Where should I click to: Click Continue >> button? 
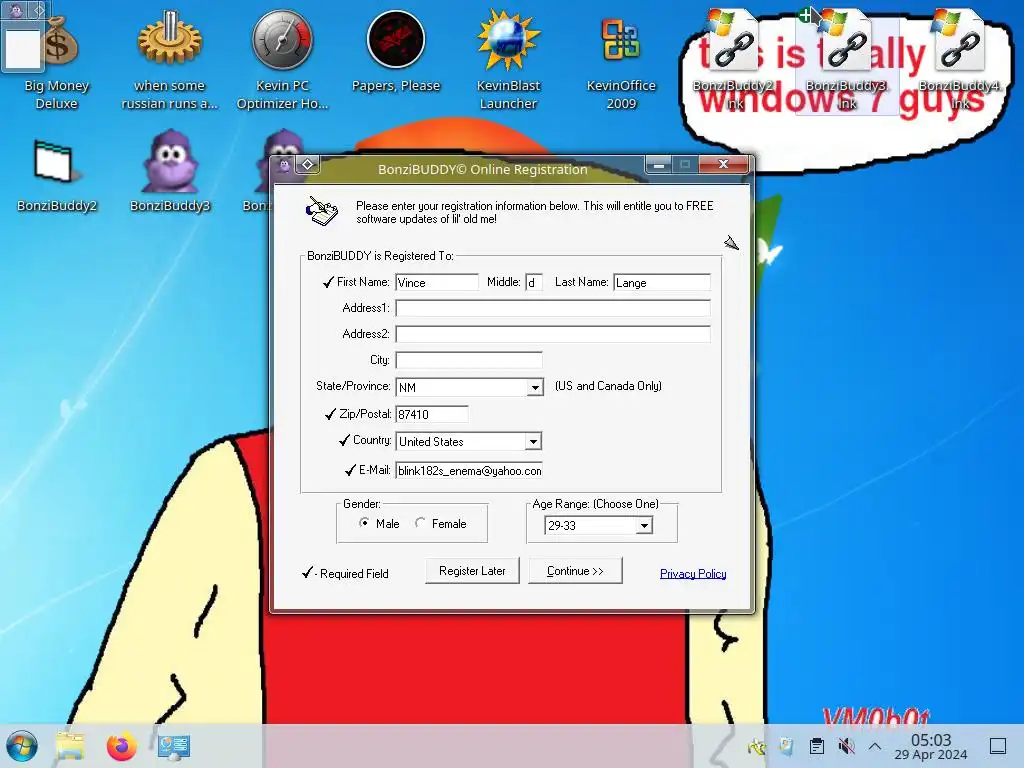[x=575, y=571]
